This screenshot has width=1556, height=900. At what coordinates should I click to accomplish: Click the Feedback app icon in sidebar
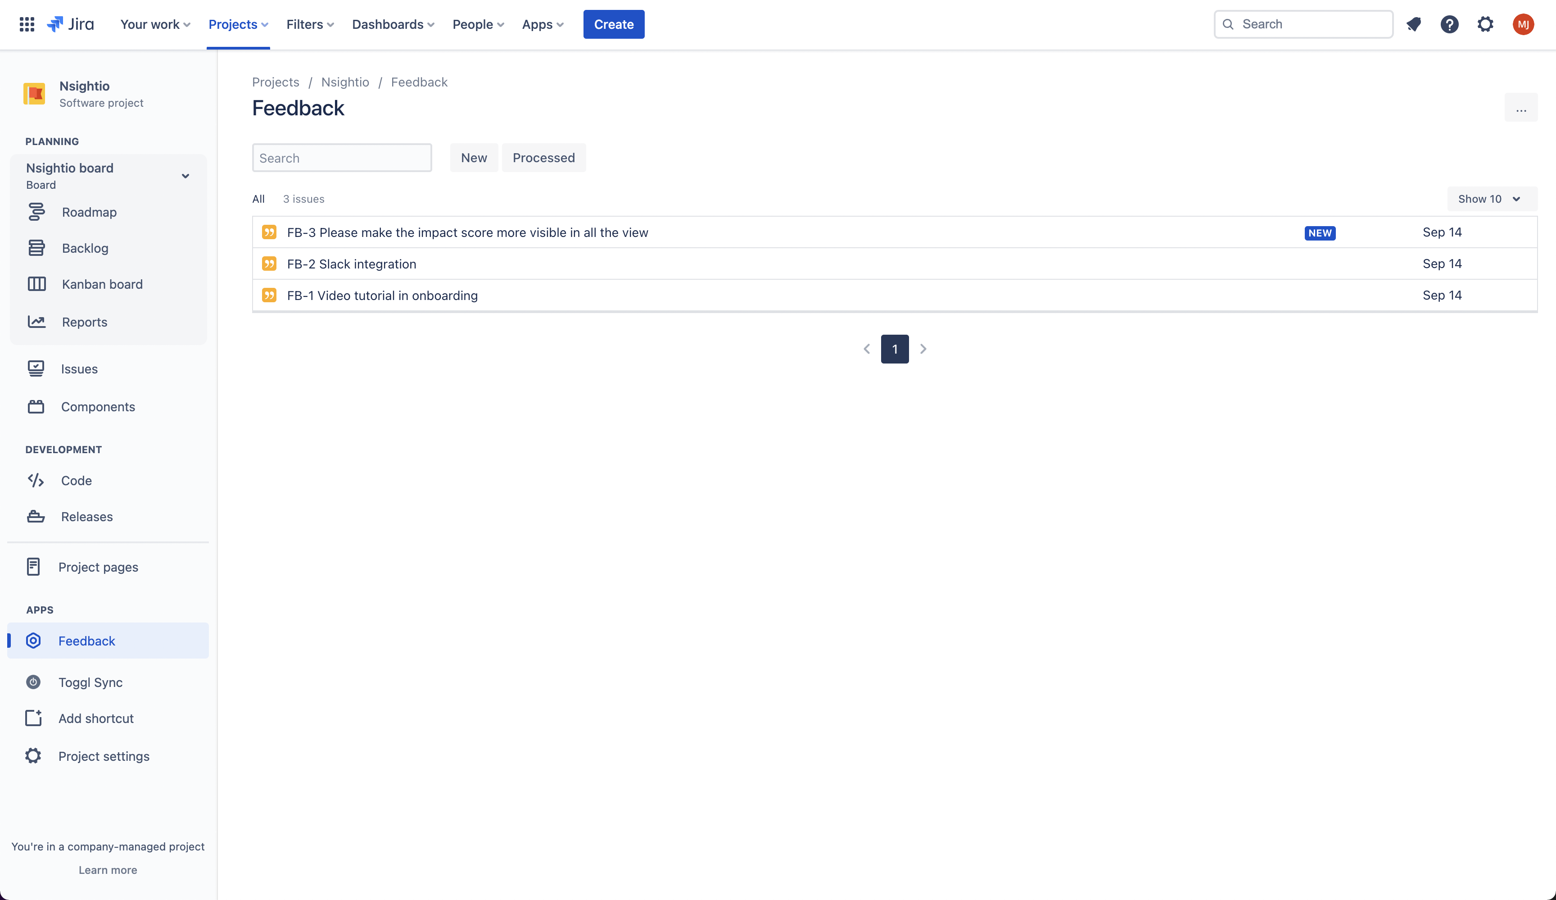(x=33, y=641)
